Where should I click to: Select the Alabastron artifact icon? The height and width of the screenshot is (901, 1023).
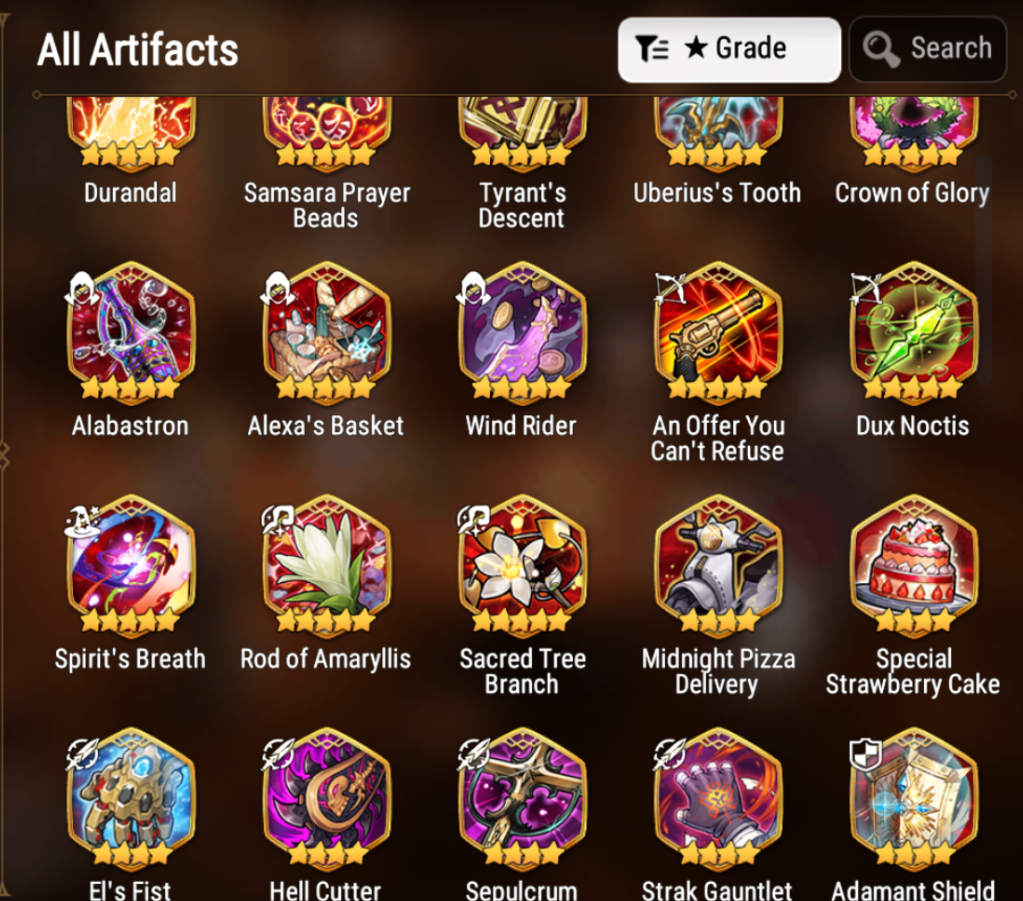click(x=130, y=330)
